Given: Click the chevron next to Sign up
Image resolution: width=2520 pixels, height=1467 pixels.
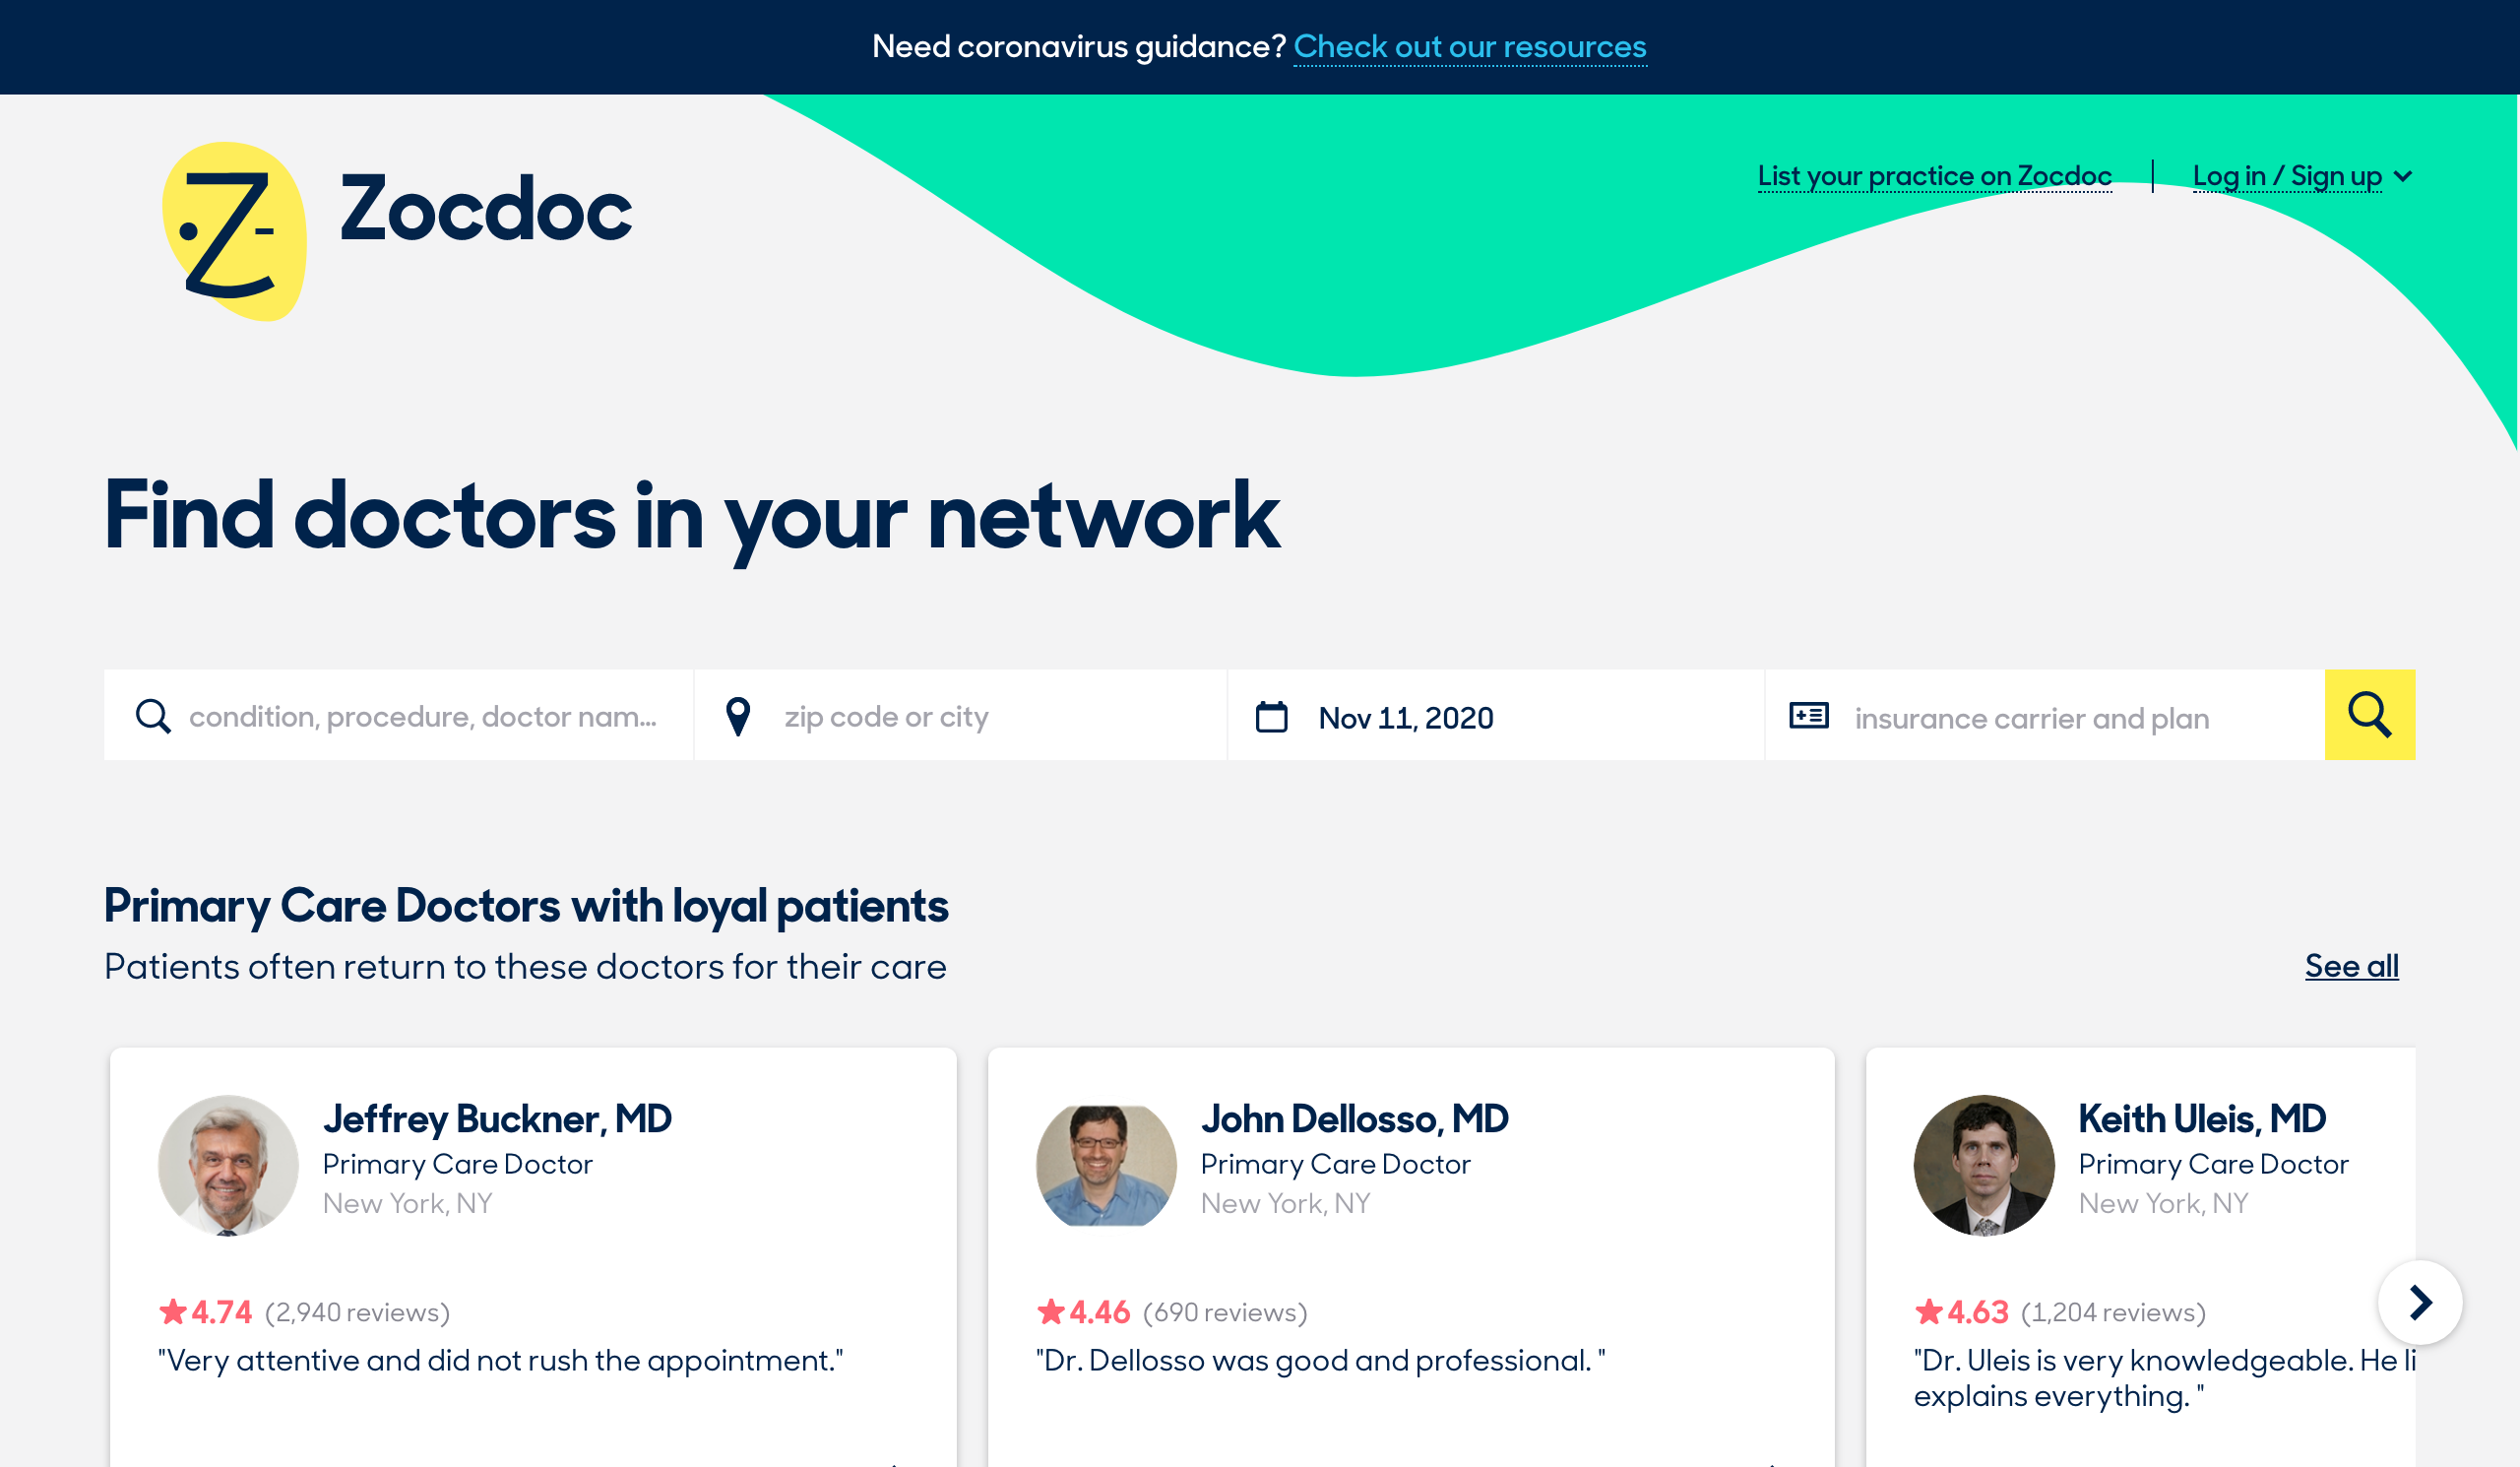Looking at the screenshot, I should pyautogui.click(x=2403, y=177).
